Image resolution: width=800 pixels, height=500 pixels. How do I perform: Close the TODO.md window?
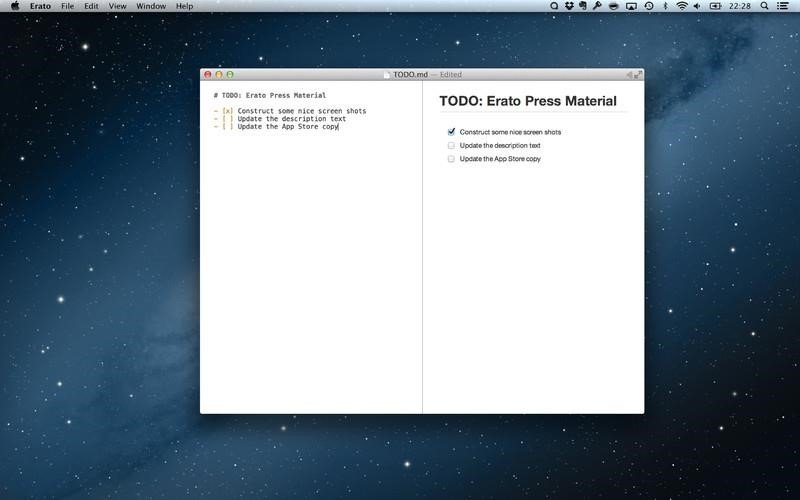(x=208, y=74)
